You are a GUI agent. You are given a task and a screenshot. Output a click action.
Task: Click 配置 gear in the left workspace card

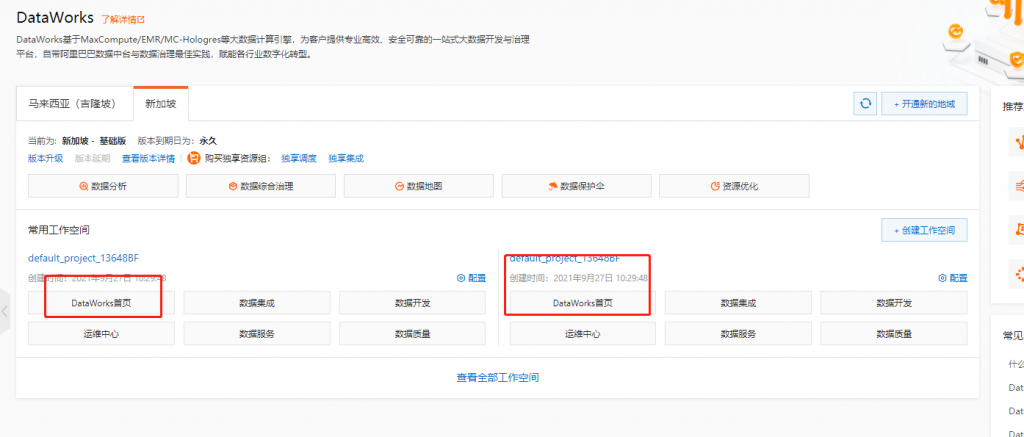tap(472, 278)
